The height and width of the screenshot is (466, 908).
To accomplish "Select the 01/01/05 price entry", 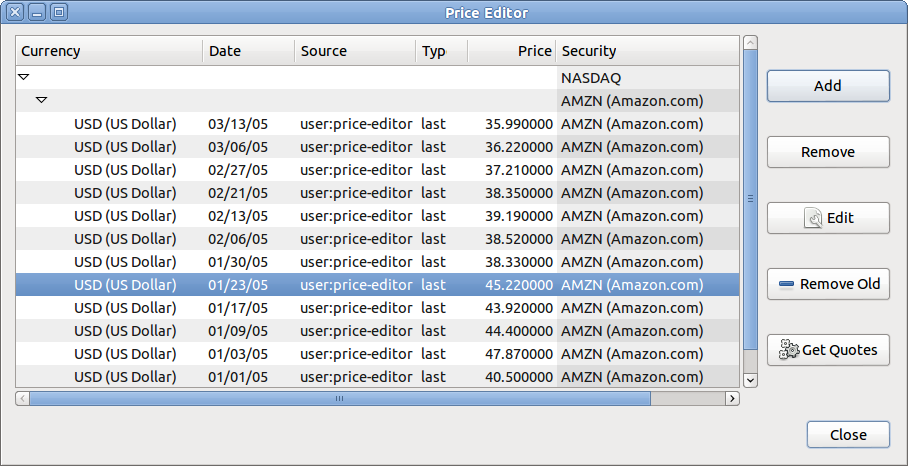I will [378, 377].
